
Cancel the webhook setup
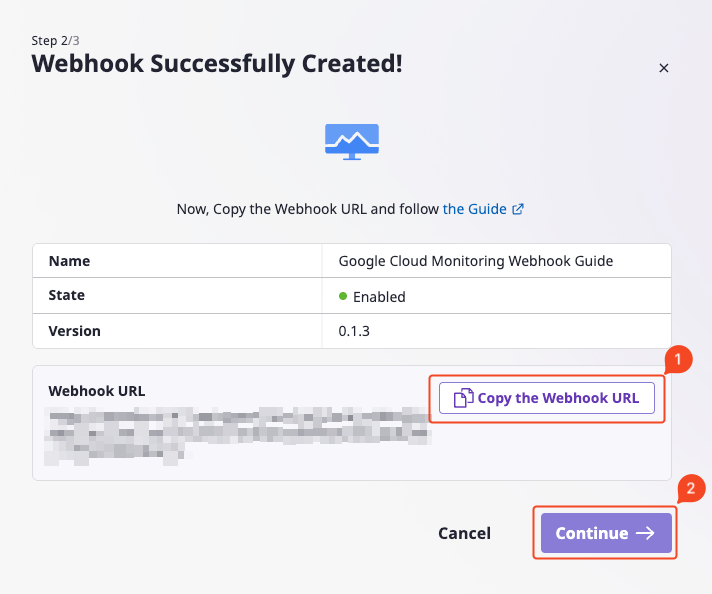pos(464,533)
